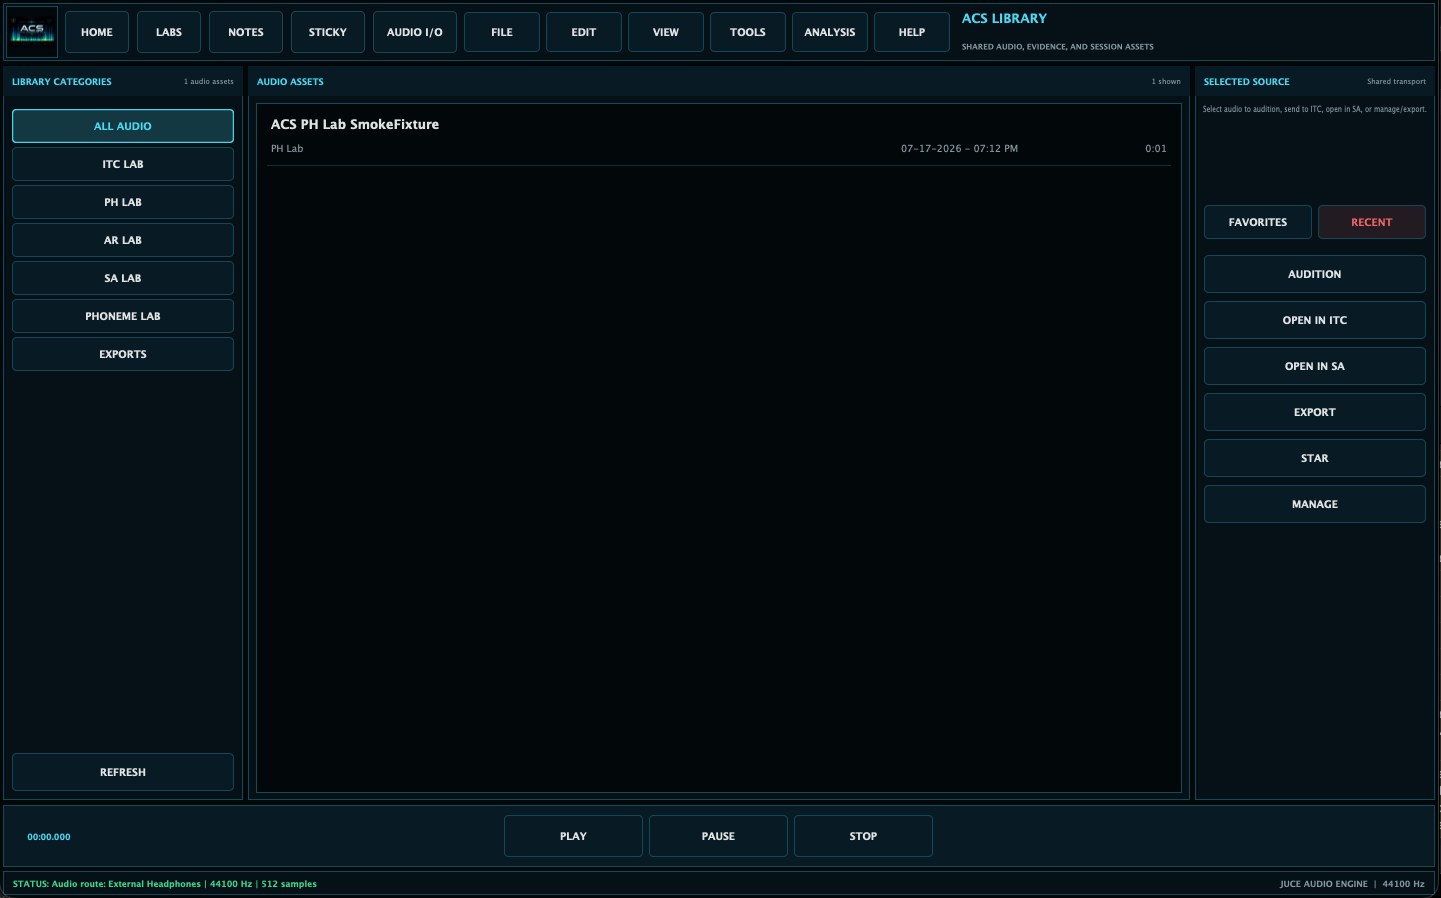Click the 07-17-2026 - 07:12 PM timestamp

(959, 149)
